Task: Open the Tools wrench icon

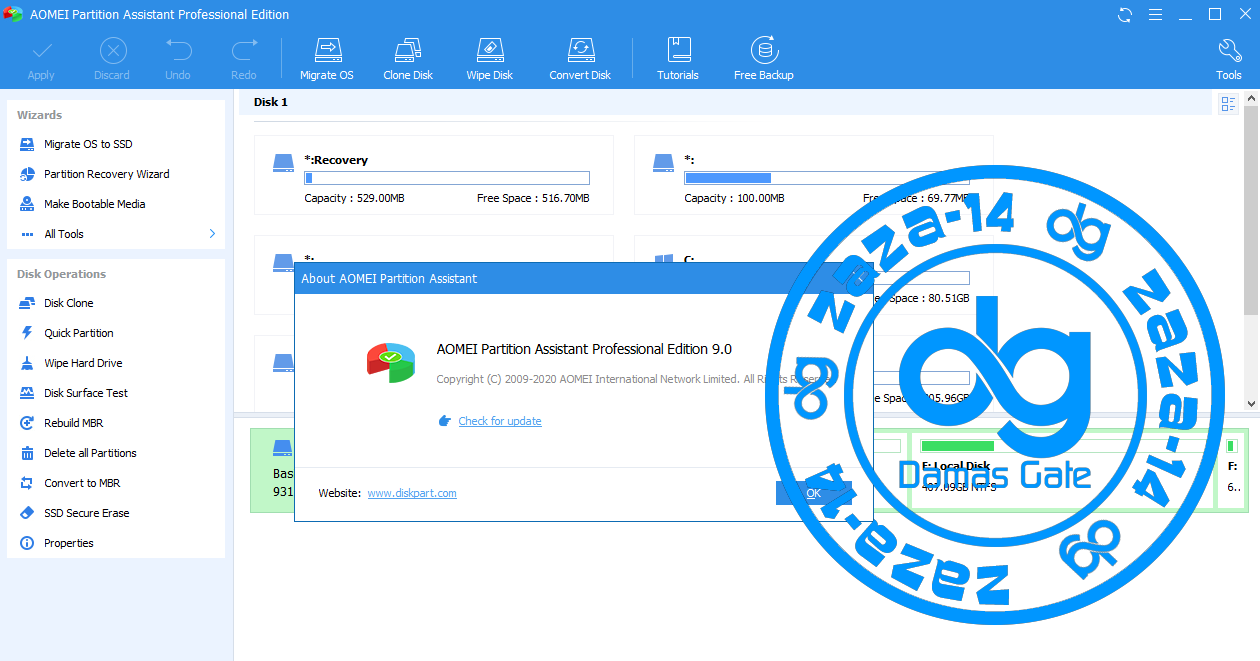Action: (x=1229, y=51)
